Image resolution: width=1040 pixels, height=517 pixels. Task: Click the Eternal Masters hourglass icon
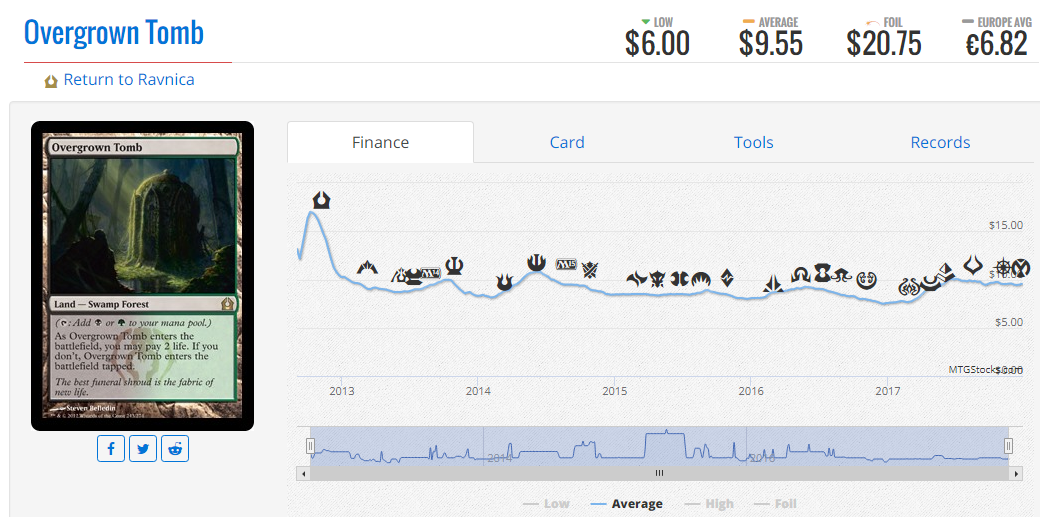[822, 272]
